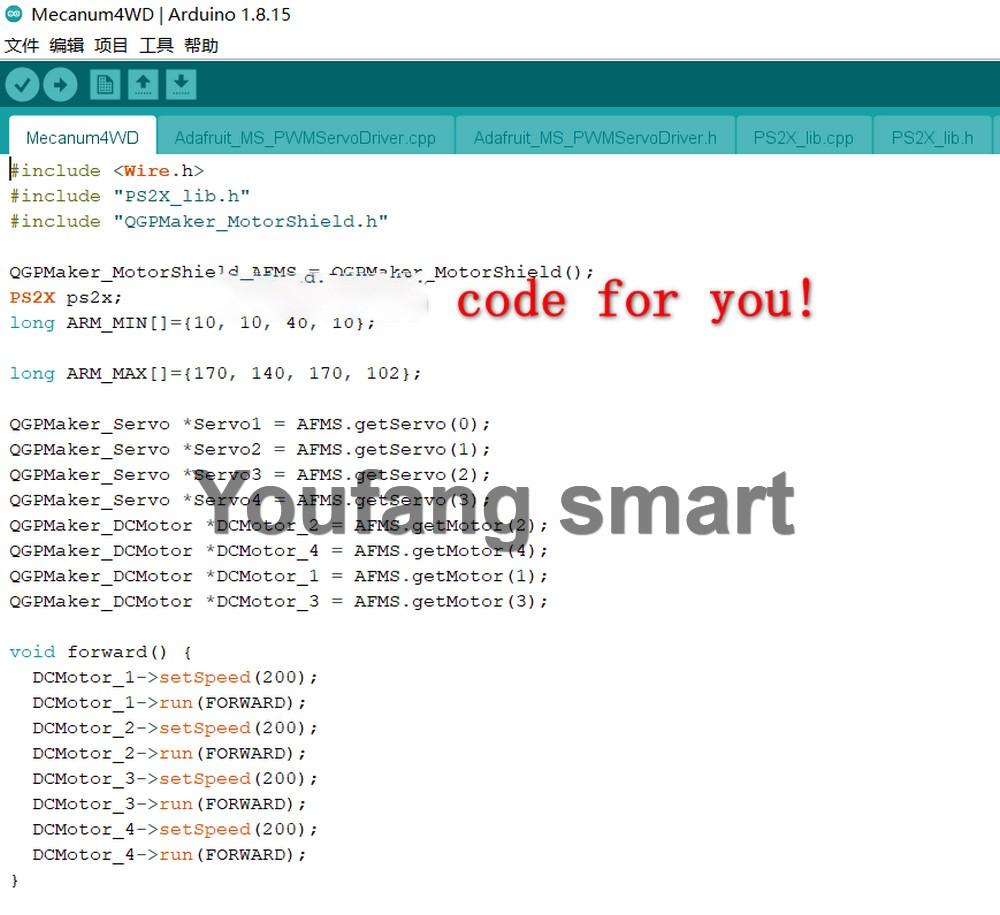Click the DCMotor_1->setSpeed(200); line
The image size is (1000, 915).
click(175, 677)
